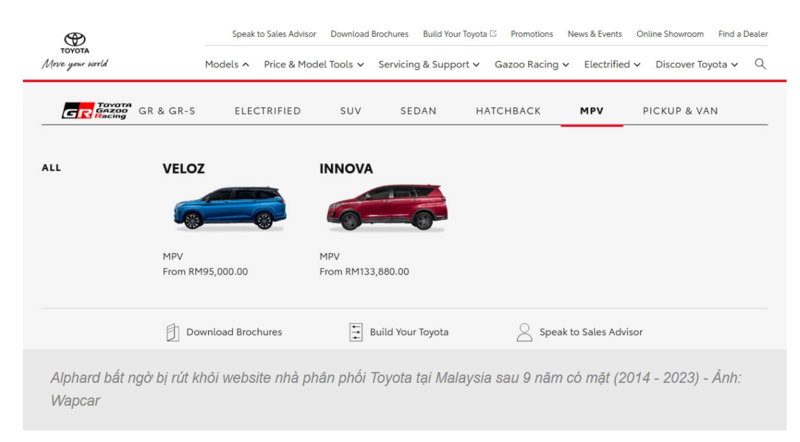Switch to HATCHBACK tab
The image size is (800, 442).
tap(508, 111)
